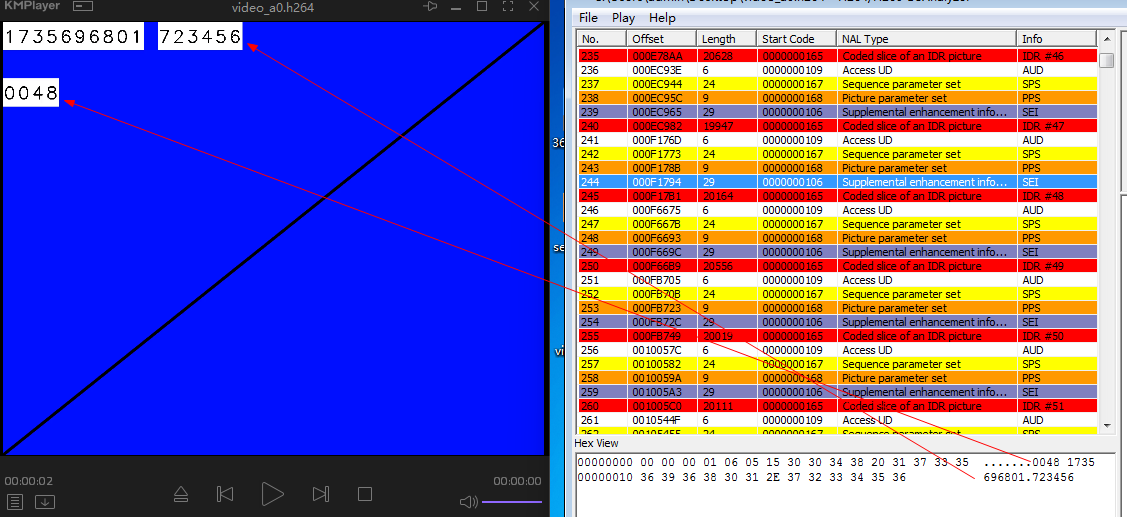Screen dimensions: 1127x517
Task: Select row 236 Access UD at offset 000EC93E
Action: [837, 70]
